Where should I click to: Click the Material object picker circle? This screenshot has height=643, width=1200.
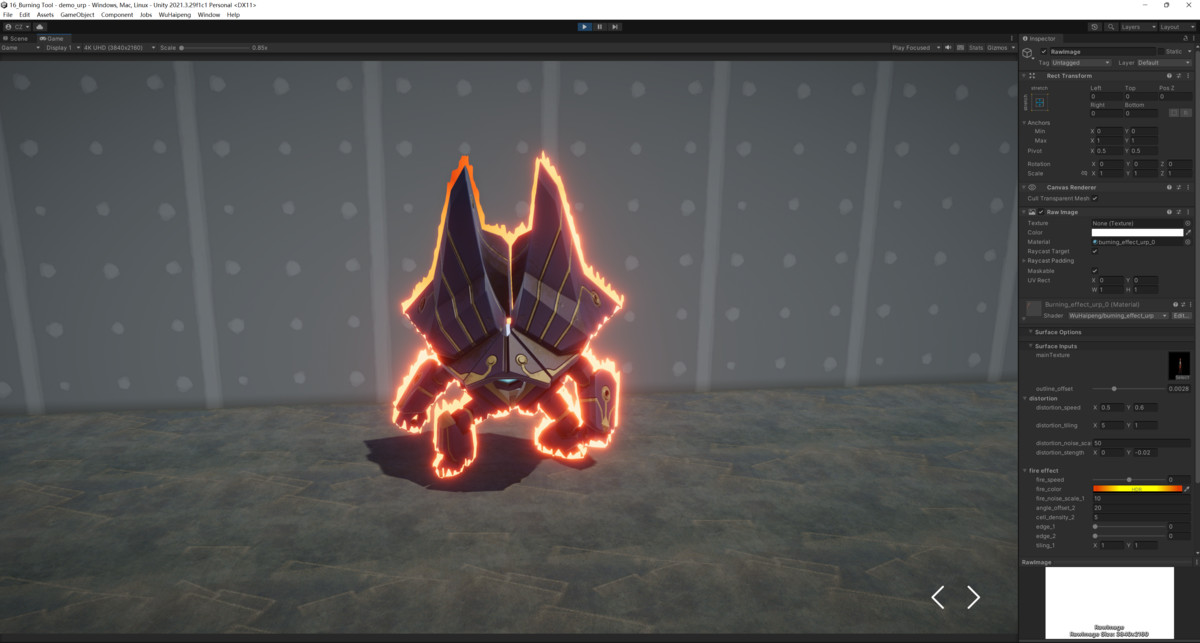1187,242
